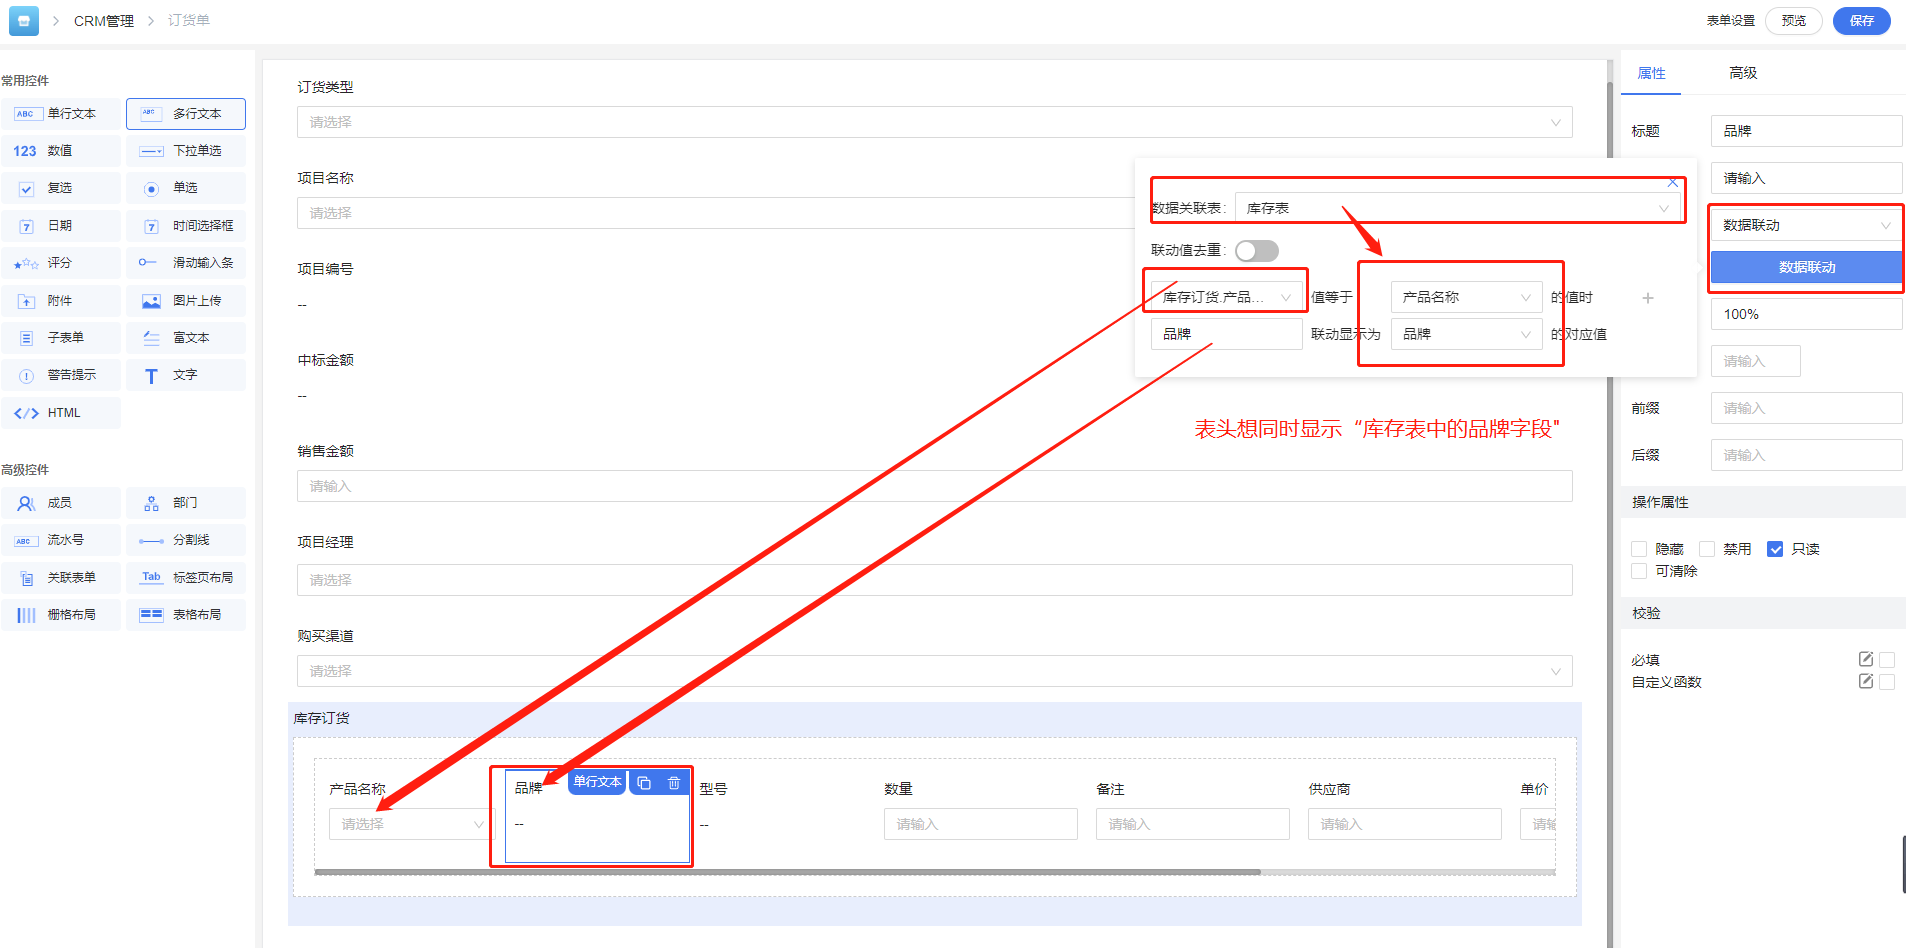
Task: Open 表单设置 form settings
Action: pos(1731,21)
